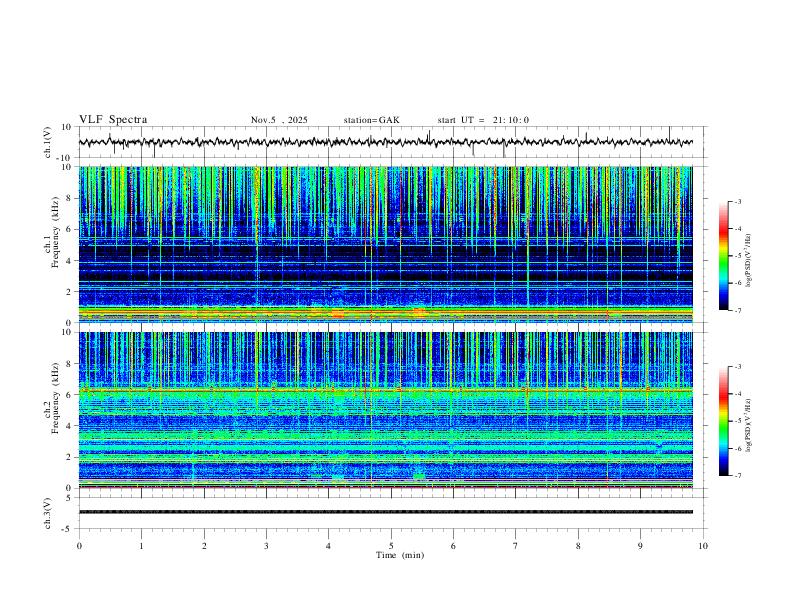The height and width of the screenshot is (612, 792).
Task: Select the "ch.1(V)" axis label
Action: 48,142
